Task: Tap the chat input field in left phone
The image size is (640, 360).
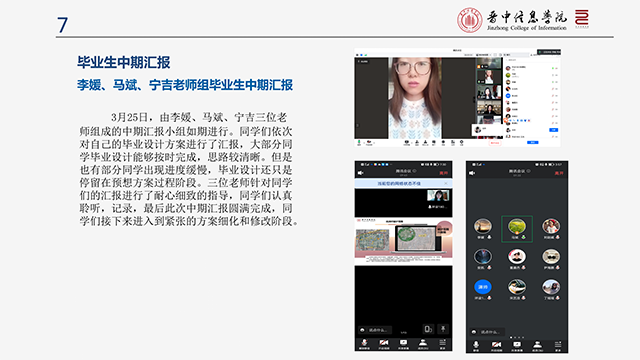Action: tap(375, 330)
